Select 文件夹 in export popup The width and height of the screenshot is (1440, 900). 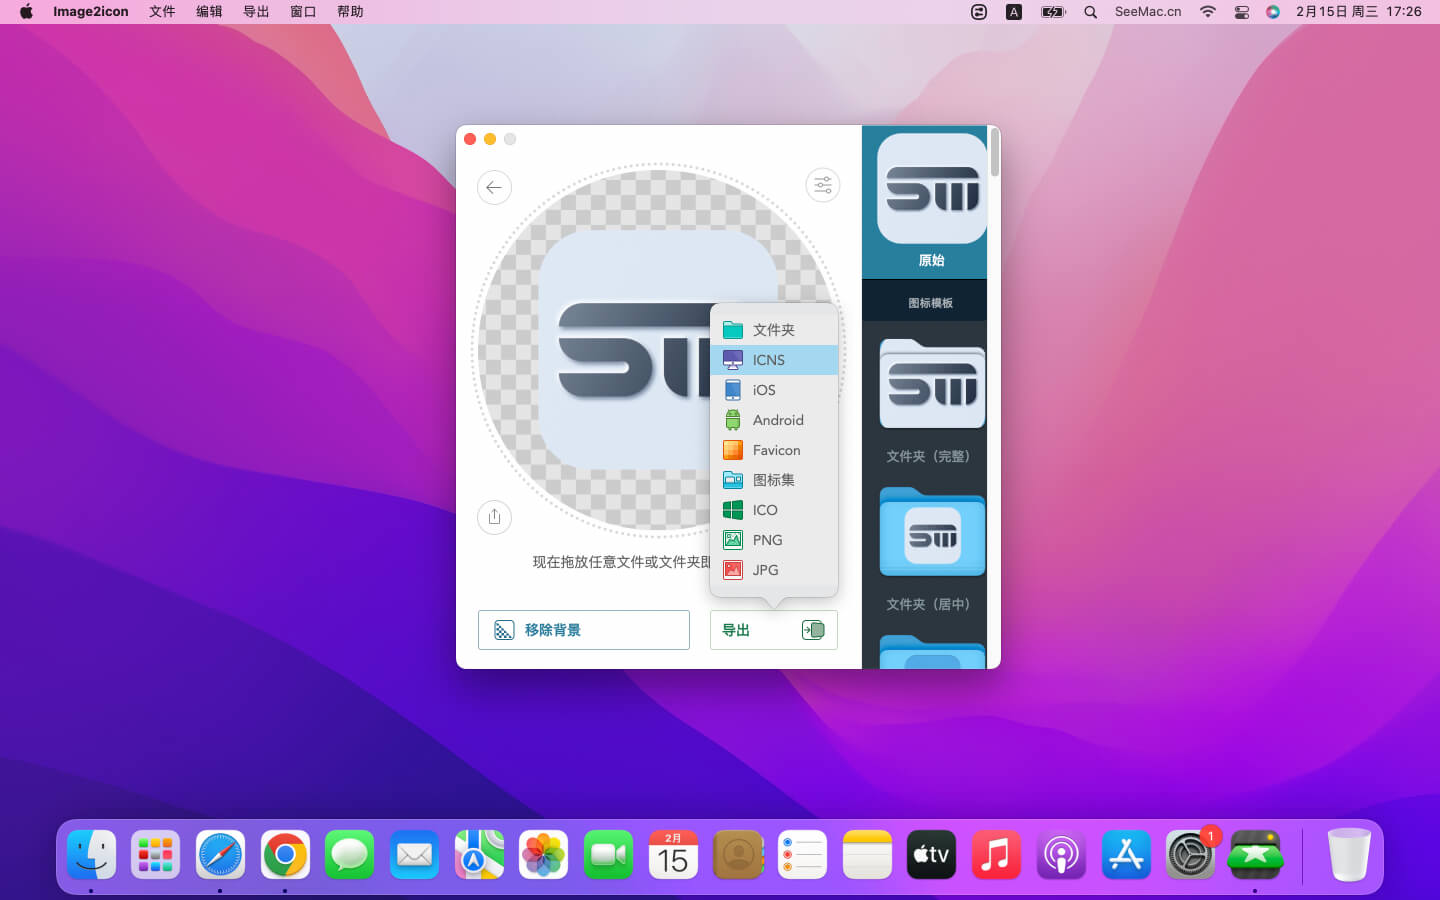tap(773, 330)
